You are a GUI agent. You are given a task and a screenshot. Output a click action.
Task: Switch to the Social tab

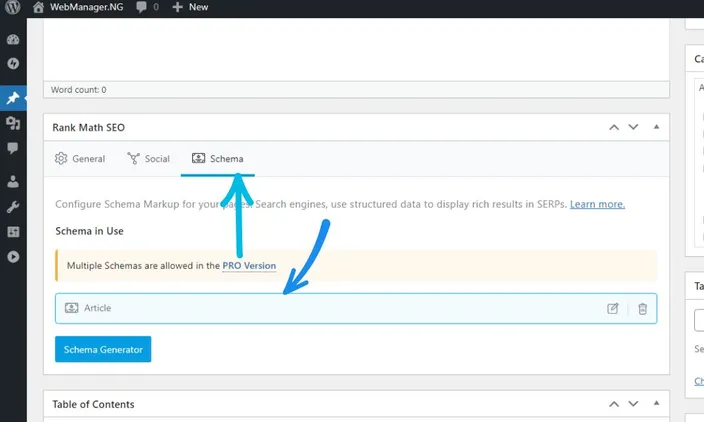pyautogui.click(x=148, y=158)
